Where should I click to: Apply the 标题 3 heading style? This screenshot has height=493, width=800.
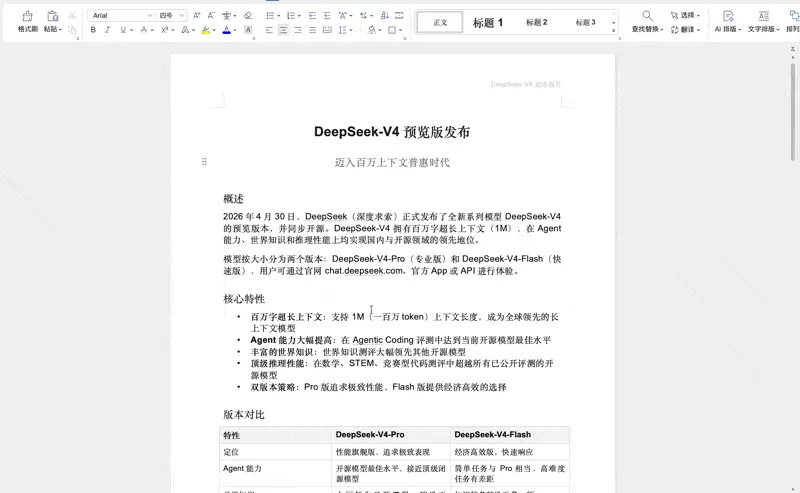586,22
